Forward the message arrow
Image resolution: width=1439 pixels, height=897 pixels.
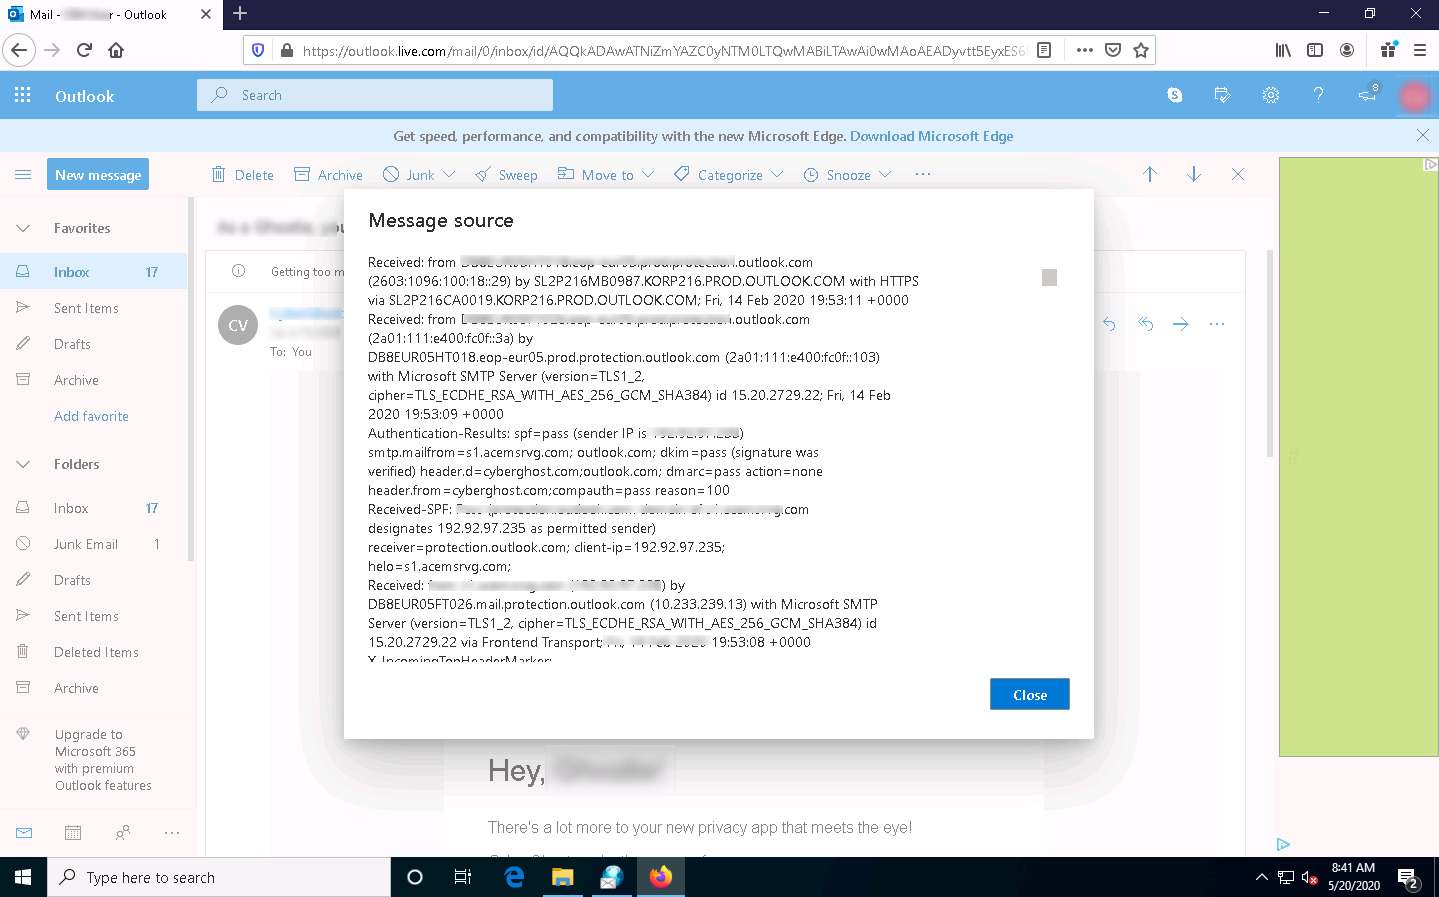[1181, 324]
